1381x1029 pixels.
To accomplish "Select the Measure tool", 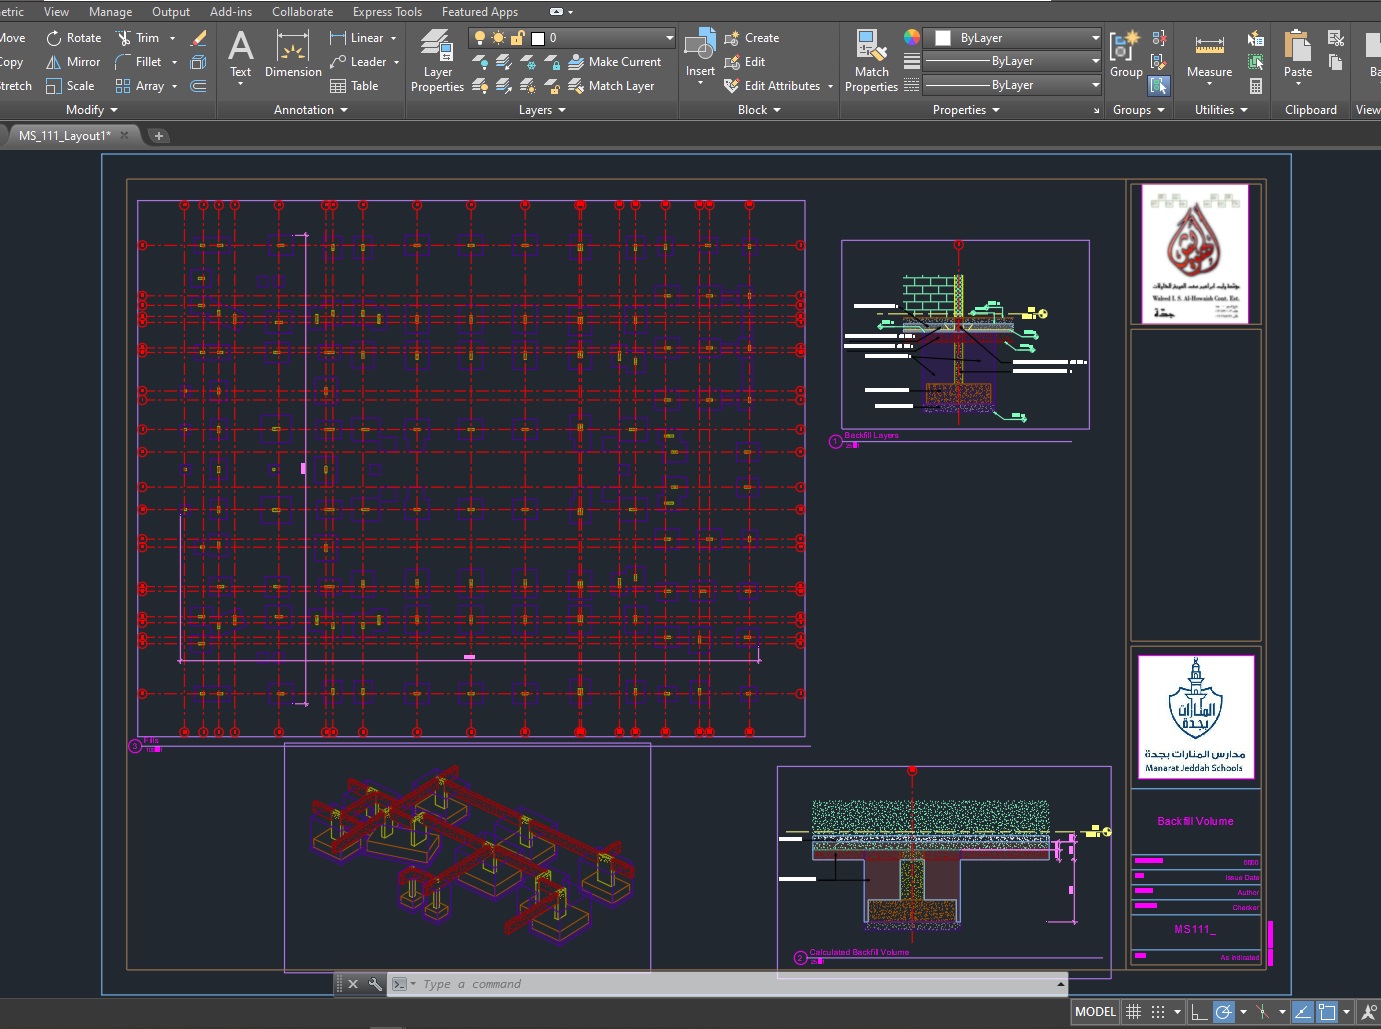I will click(1209, 55).
